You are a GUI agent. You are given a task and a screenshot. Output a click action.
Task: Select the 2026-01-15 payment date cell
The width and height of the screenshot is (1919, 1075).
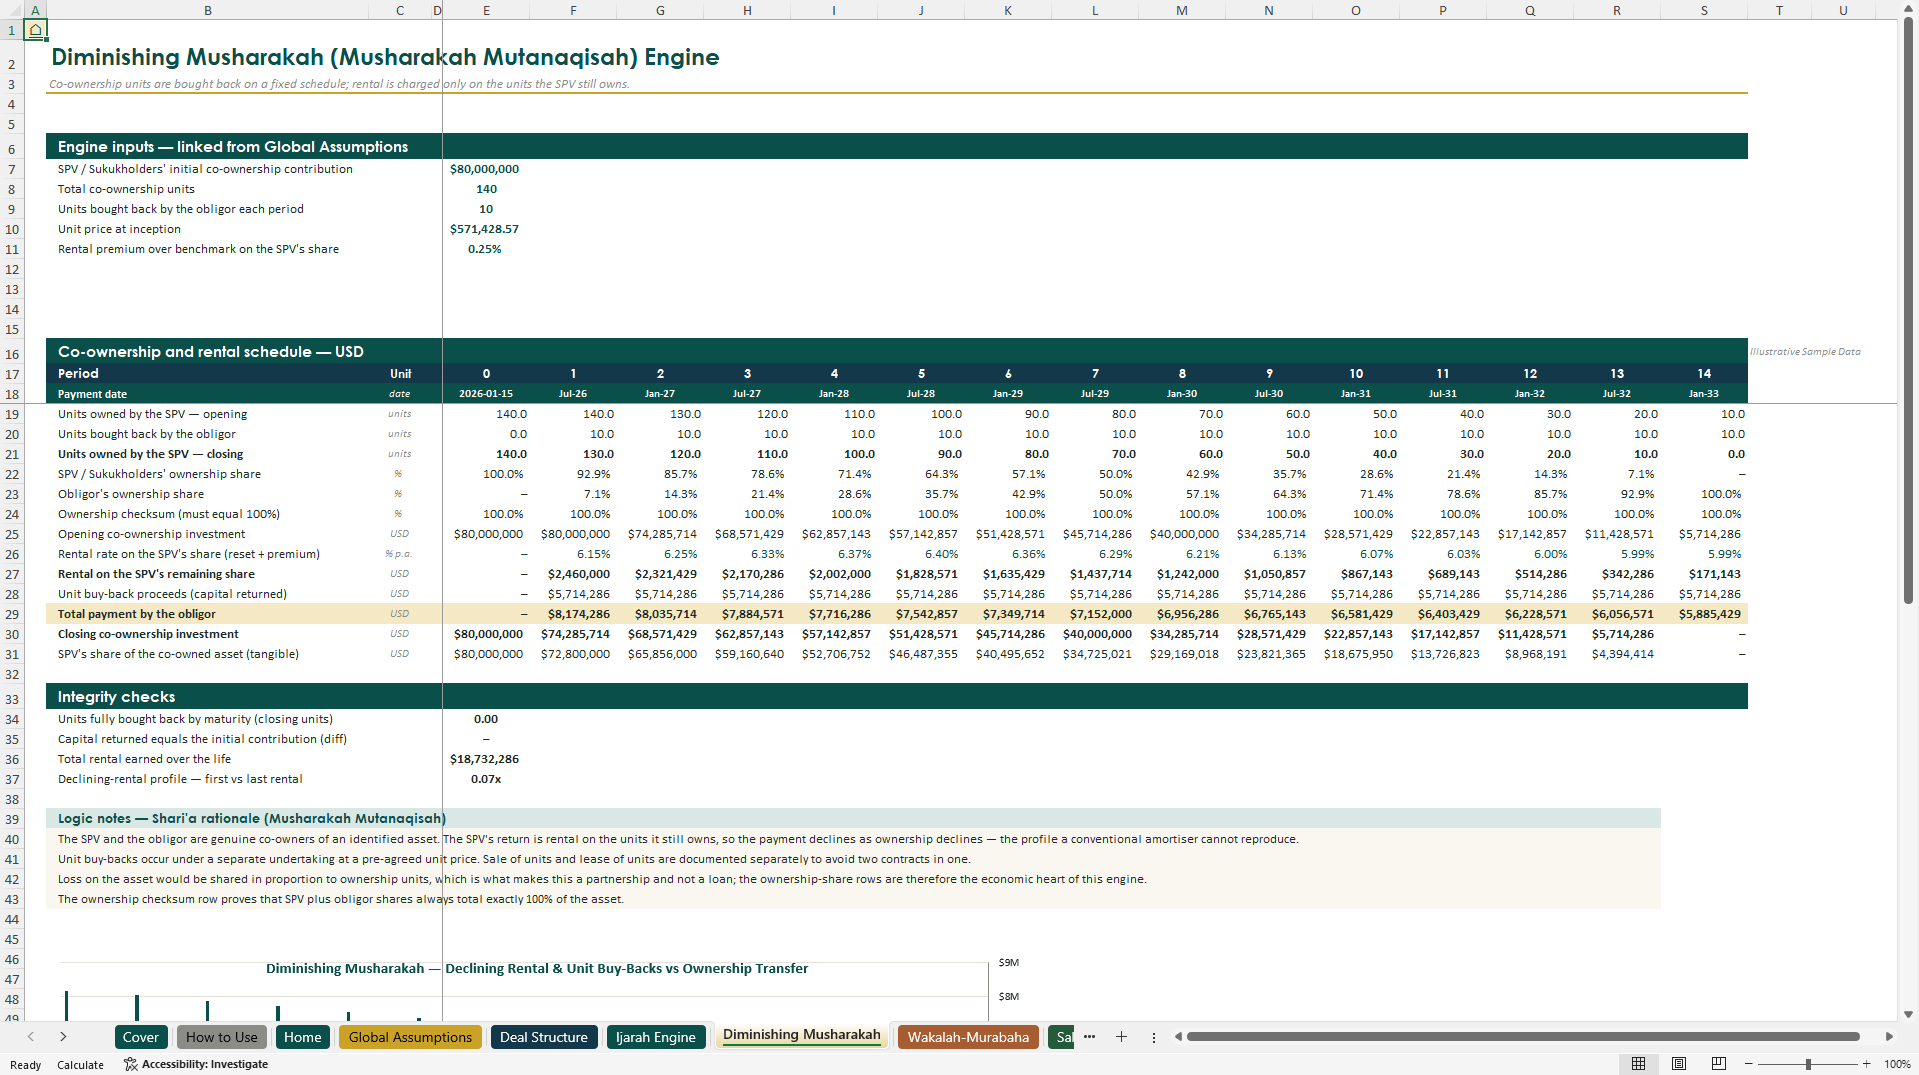coord(486,394)
